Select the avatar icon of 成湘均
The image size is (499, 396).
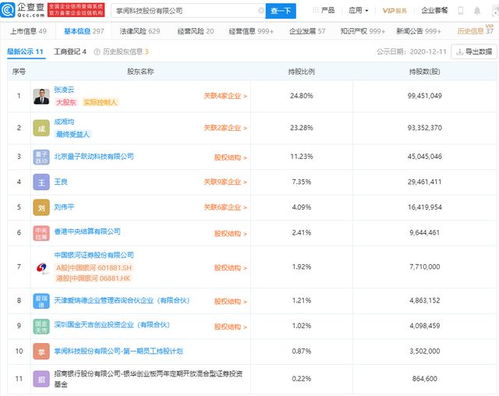point(41,128)
